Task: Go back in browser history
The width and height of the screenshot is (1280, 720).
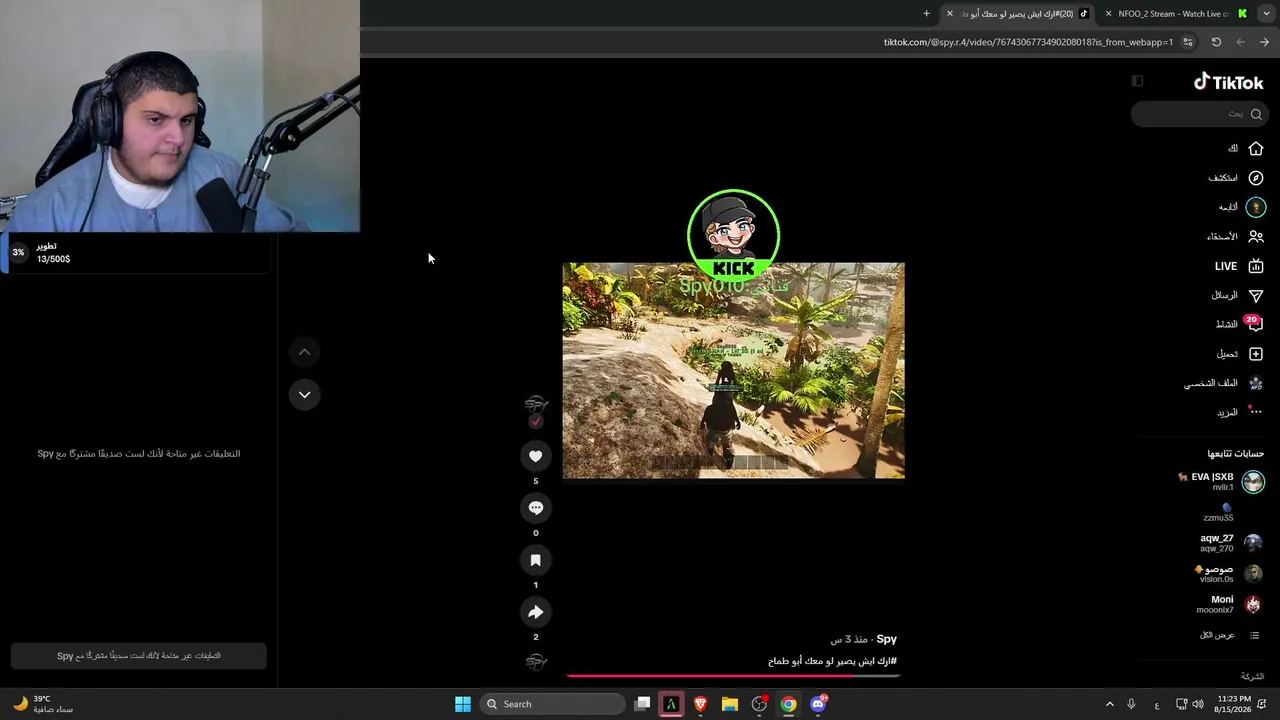Action: point(1264,42)
